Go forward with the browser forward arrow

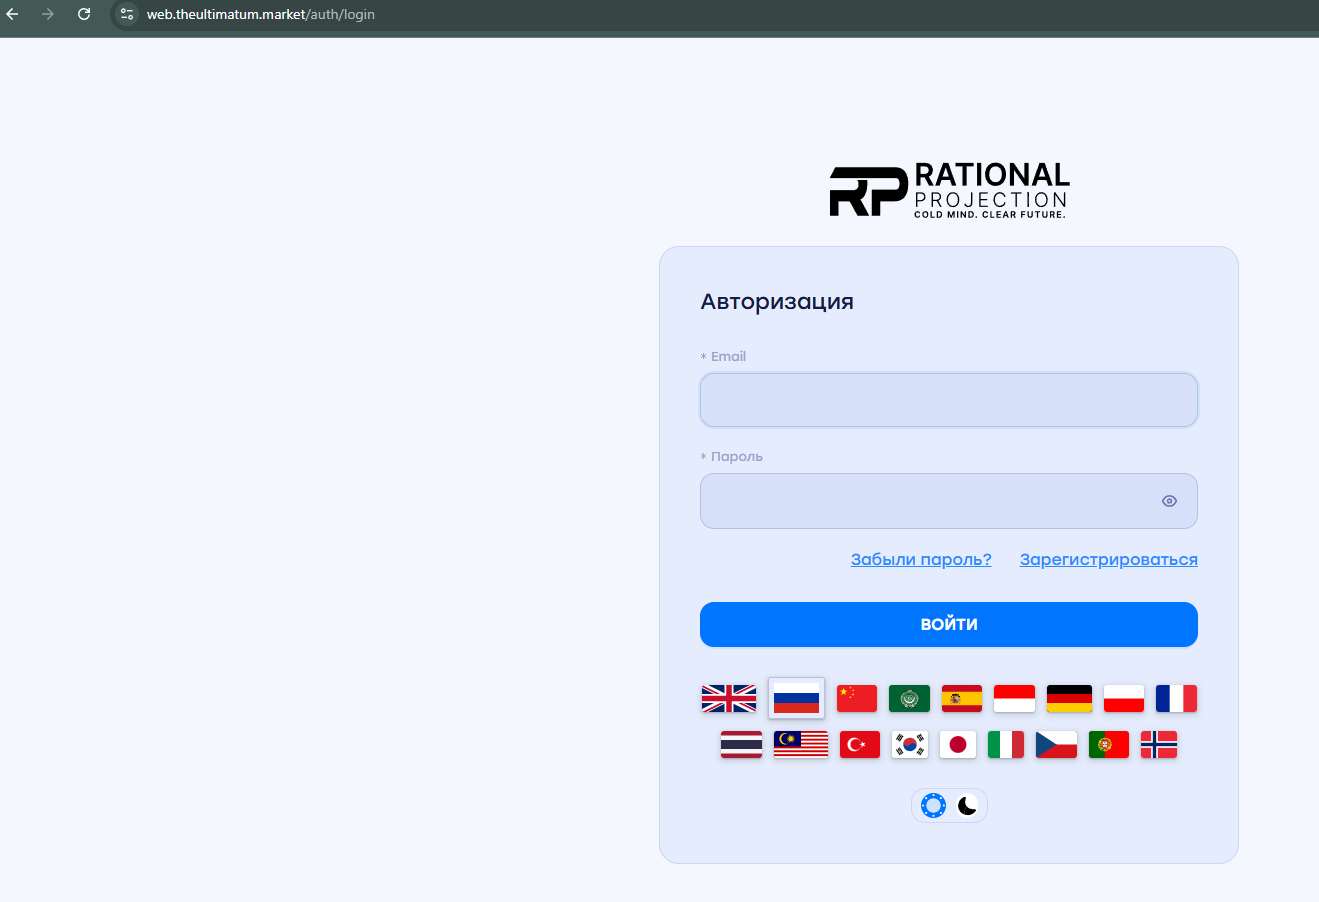(48, 14)
